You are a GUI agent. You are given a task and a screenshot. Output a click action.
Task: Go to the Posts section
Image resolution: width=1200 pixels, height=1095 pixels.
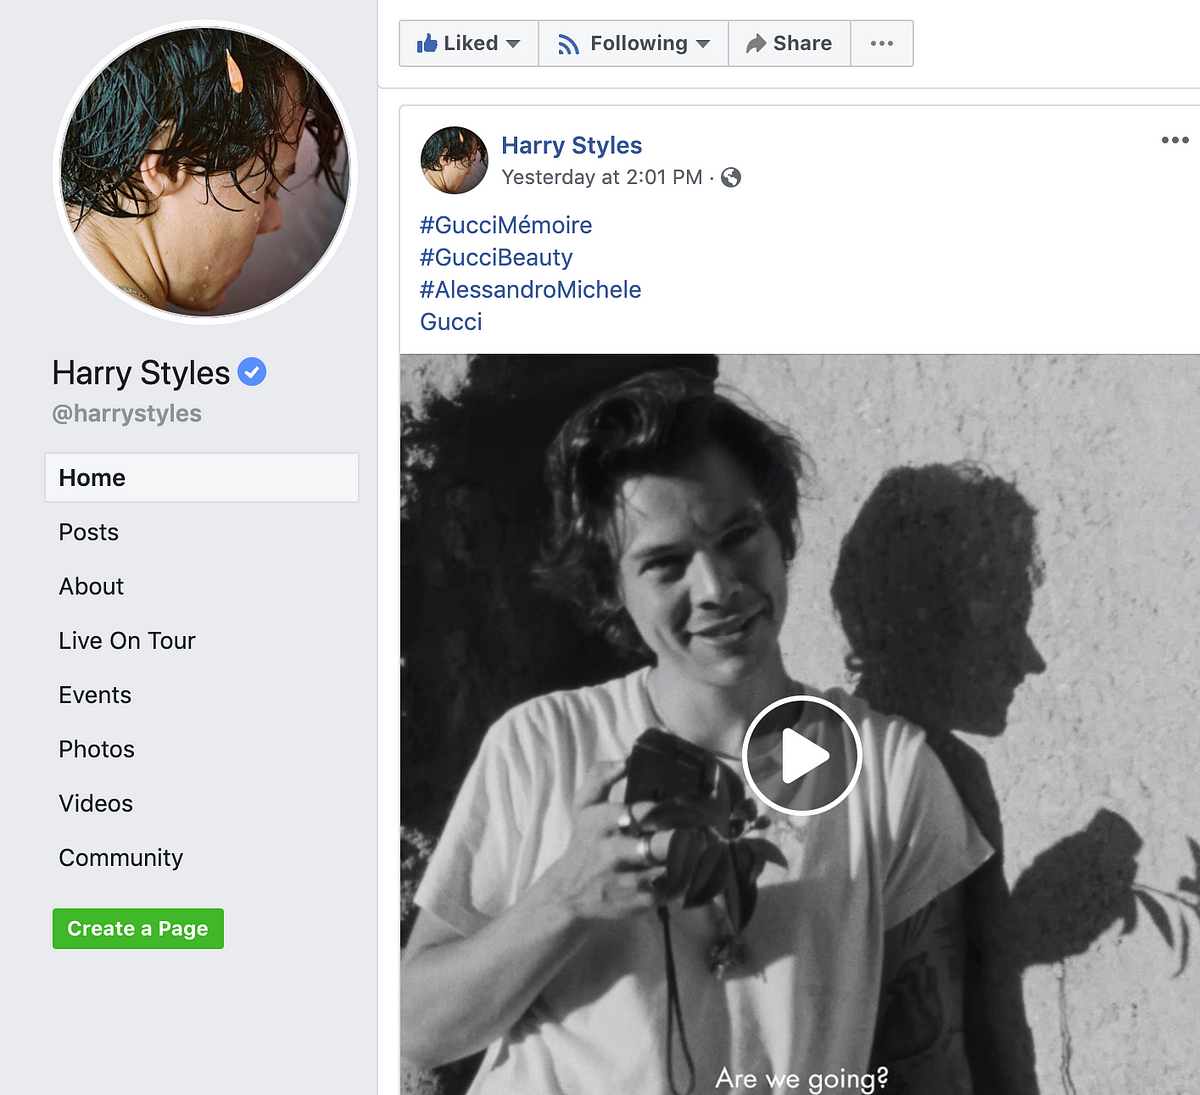click(x=89, y=532)
